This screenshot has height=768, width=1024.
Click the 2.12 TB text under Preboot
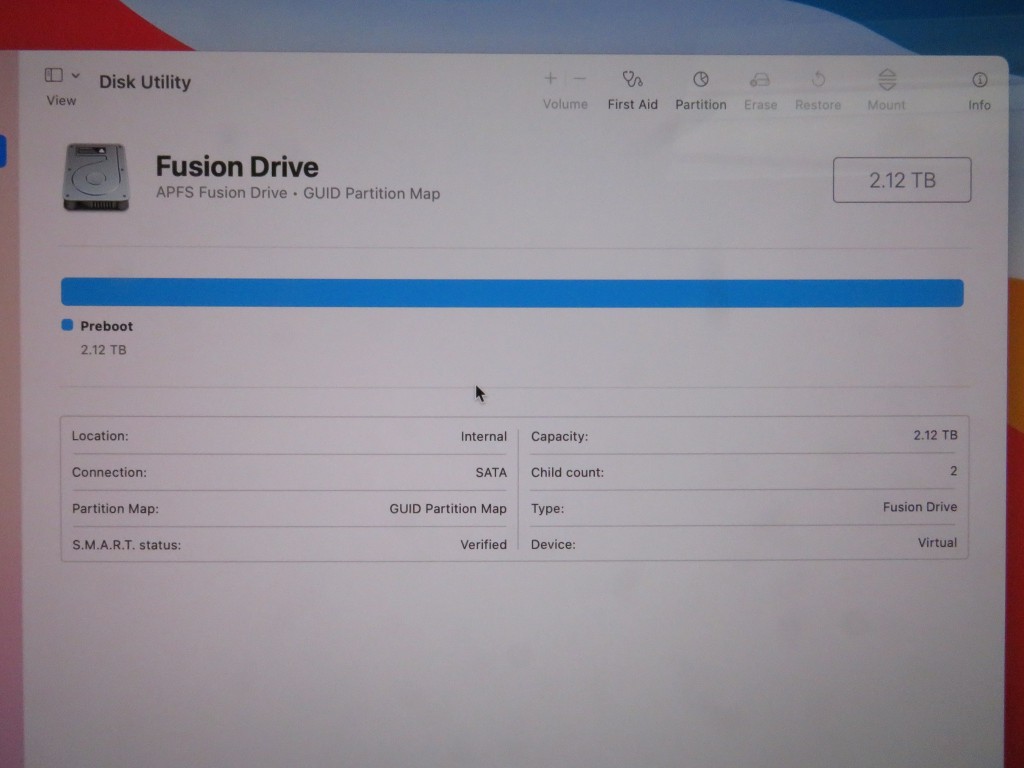(x=103, y=349)
